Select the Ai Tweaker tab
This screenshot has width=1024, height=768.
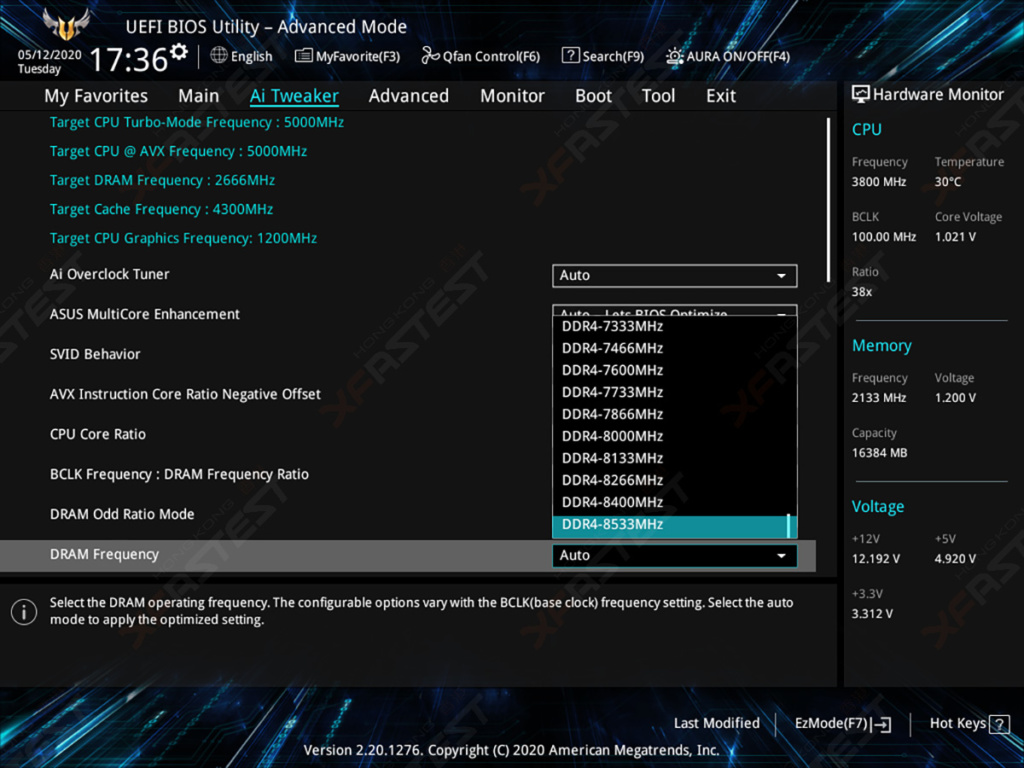(294, 96)
